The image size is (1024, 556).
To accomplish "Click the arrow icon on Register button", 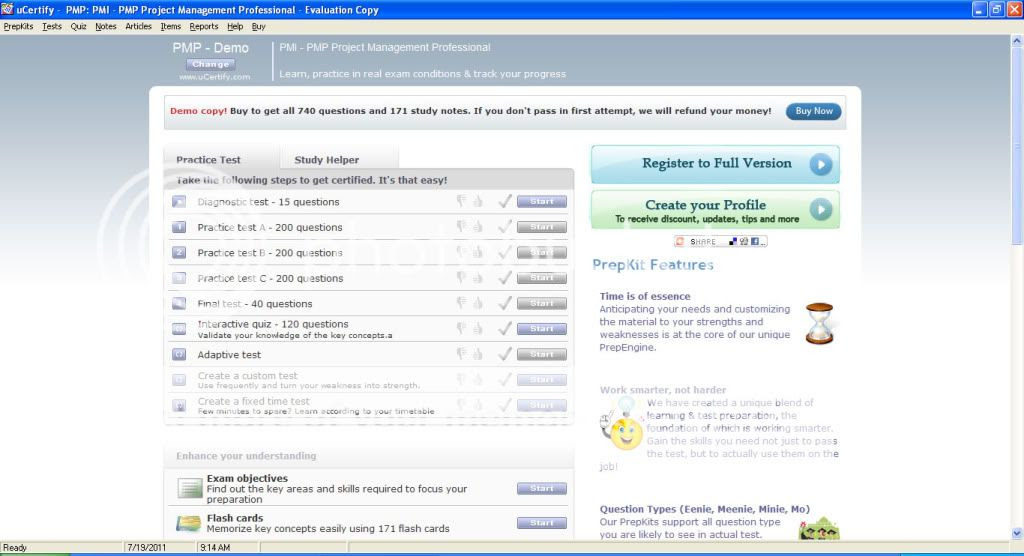I will point(820,164).
